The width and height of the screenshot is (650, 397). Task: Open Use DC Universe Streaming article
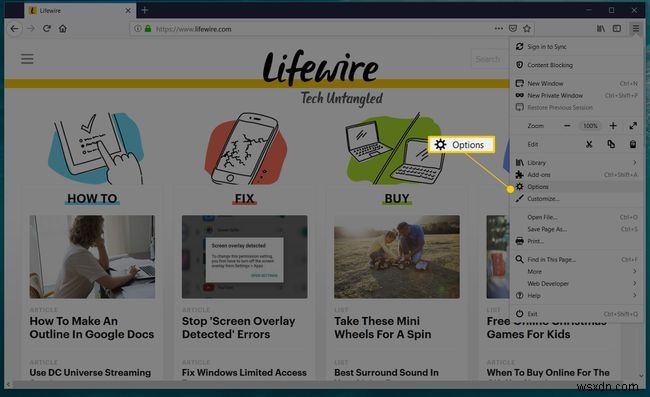[x=90, y=372]
